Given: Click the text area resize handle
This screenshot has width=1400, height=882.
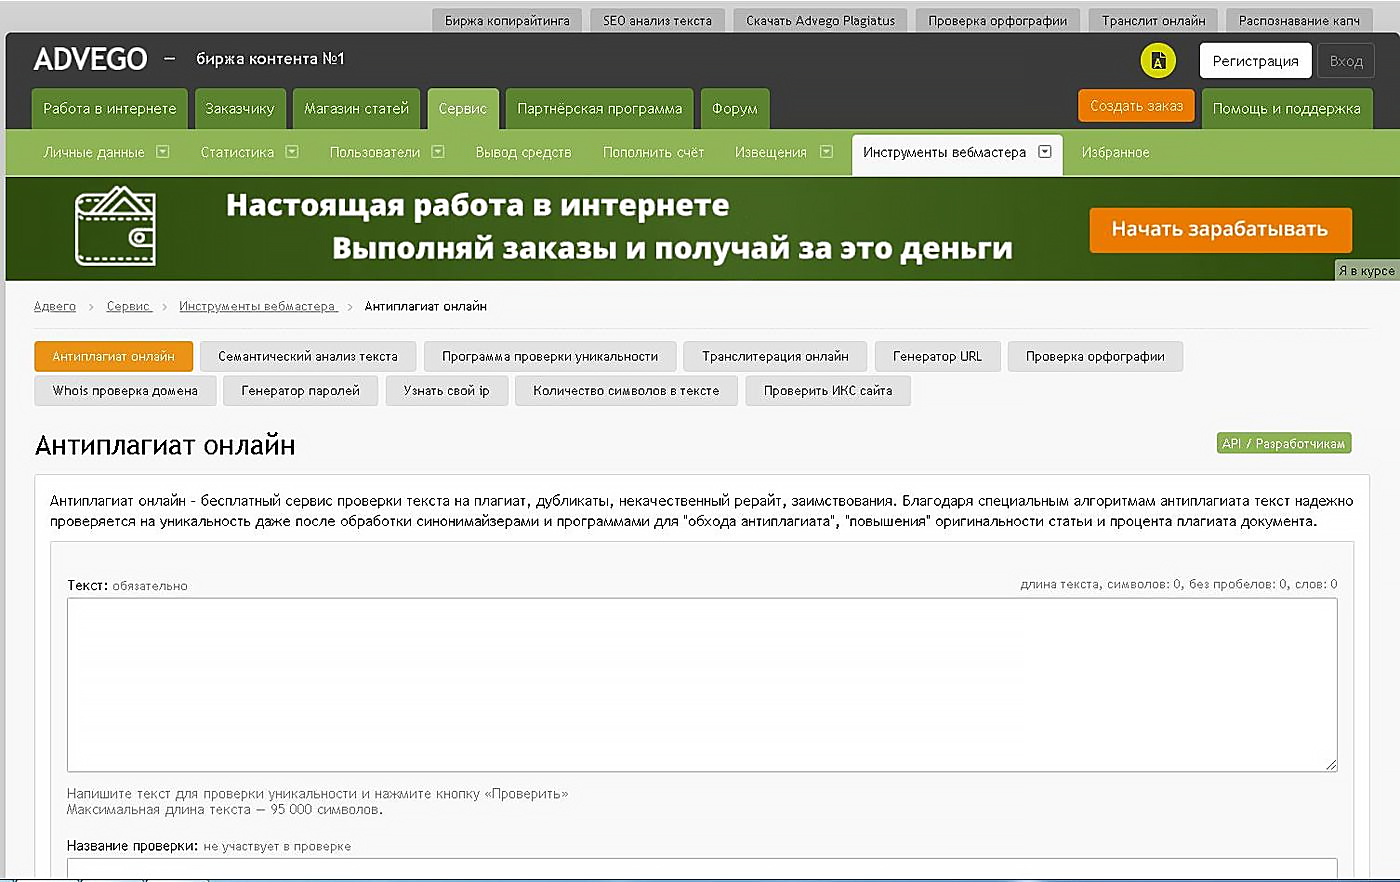Looking at the screenshot, I should tap(1331, 765).
